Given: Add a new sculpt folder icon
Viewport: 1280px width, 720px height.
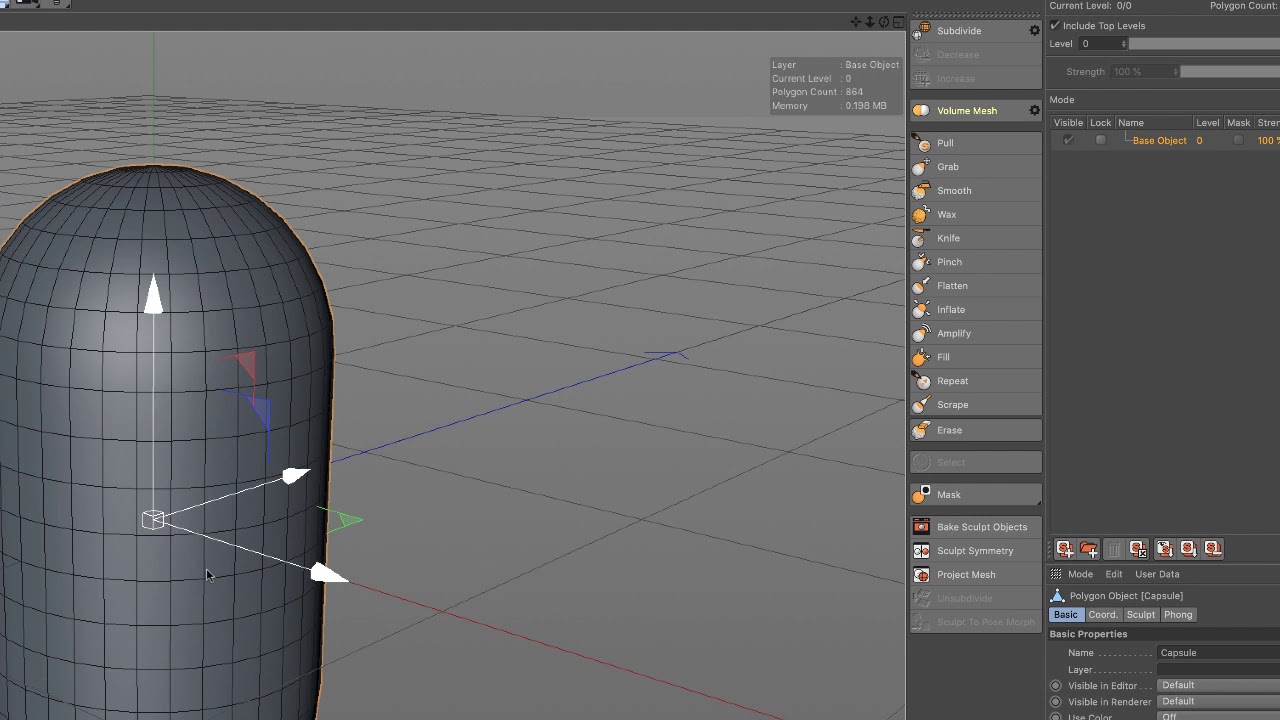Looking at the screenshot, I should tap(1089, 549).
